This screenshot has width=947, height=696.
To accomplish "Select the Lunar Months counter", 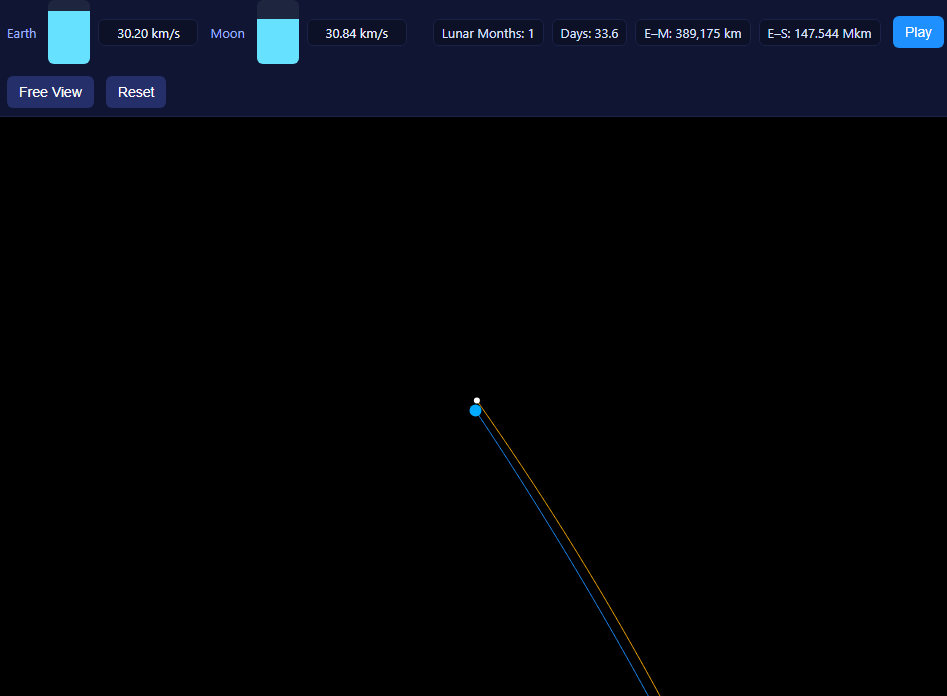I will coord(488,32).
